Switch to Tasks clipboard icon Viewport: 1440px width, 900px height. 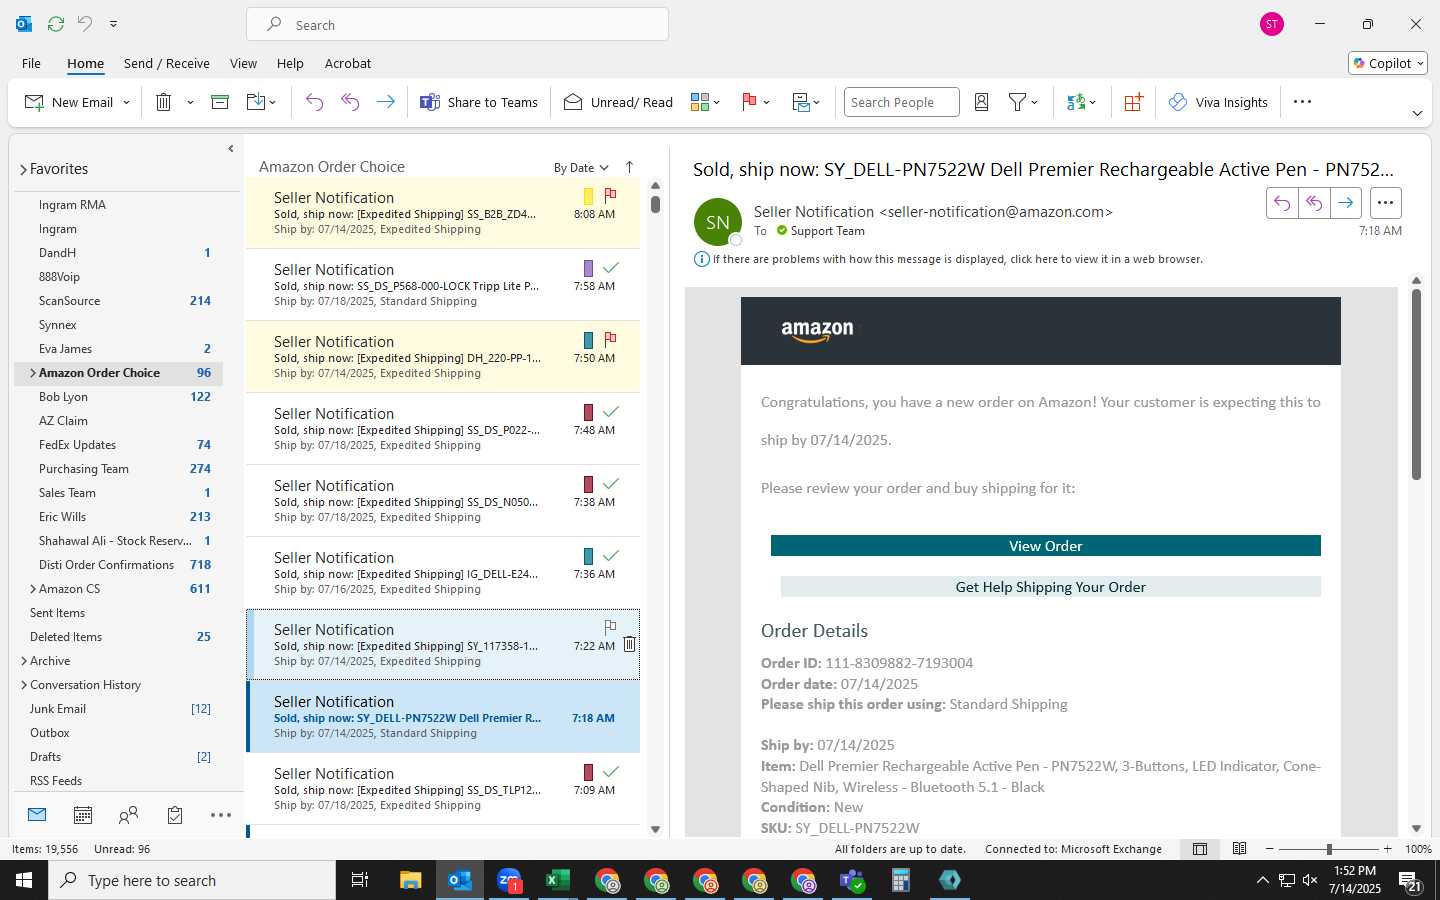(175, 815)
